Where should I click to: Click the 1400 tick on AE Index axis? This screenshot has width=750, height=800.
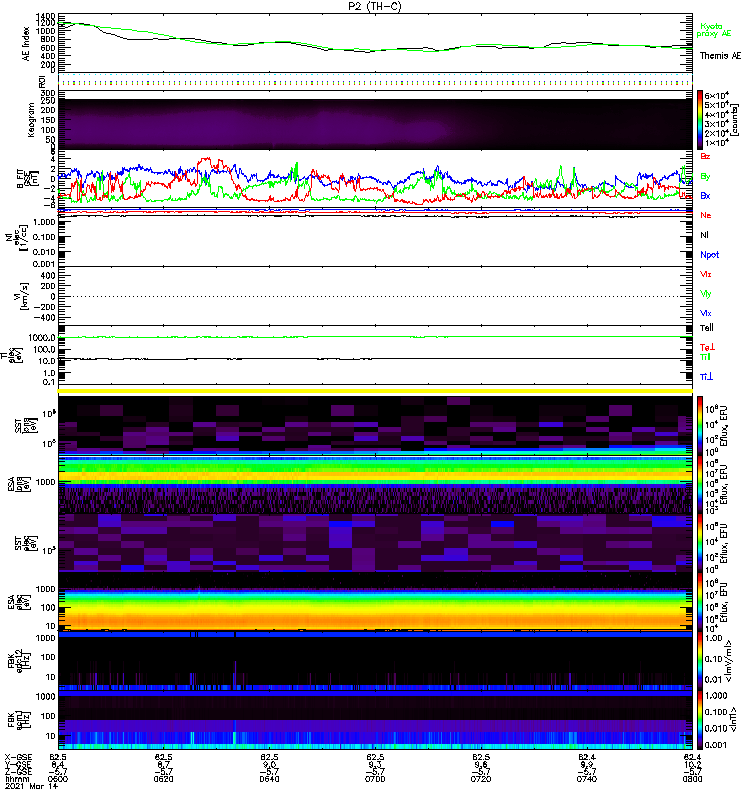coord(45,16)
